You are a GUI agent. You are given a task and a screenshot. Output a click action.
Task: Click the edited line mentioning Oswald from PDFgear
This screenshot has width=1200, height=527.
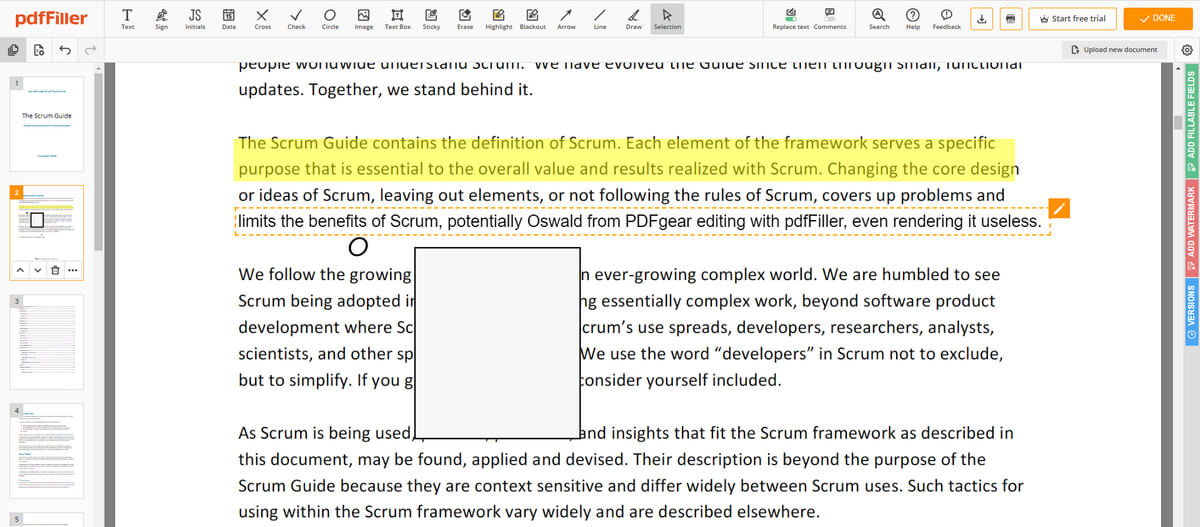click(x=642, y=221)
